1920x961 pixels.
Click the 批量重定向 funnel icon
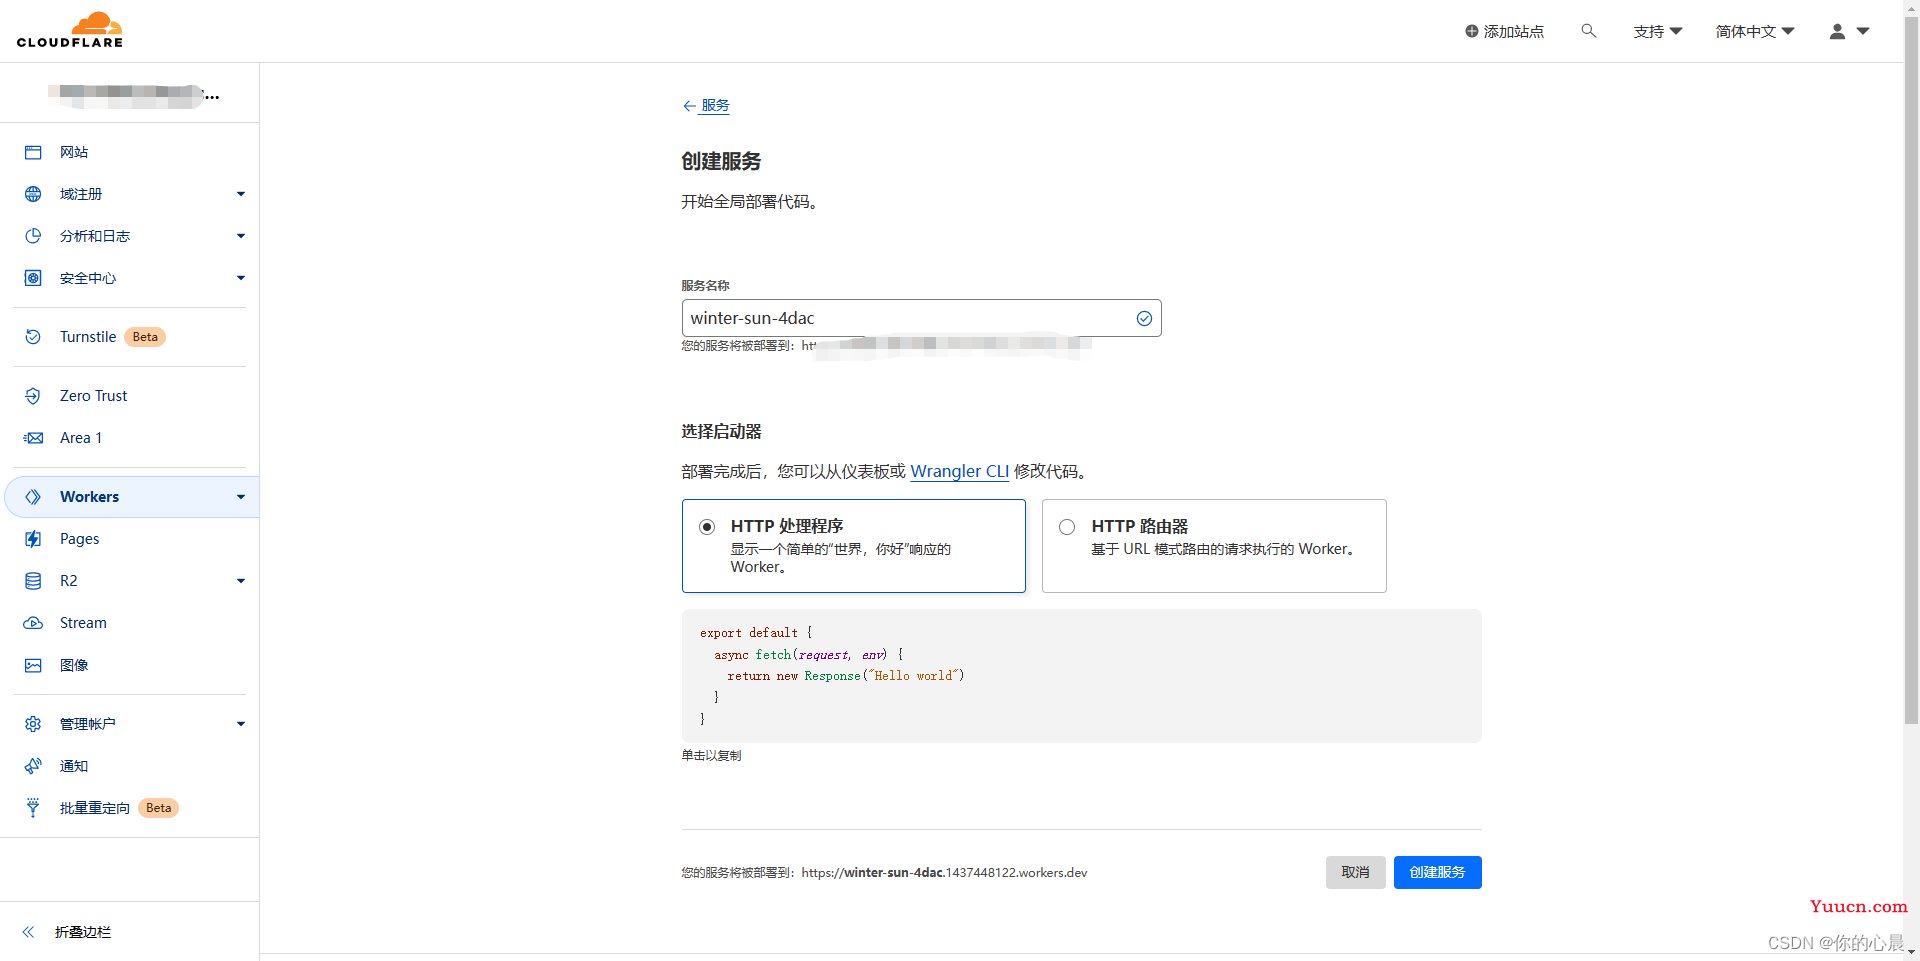(x=33, y=808)
